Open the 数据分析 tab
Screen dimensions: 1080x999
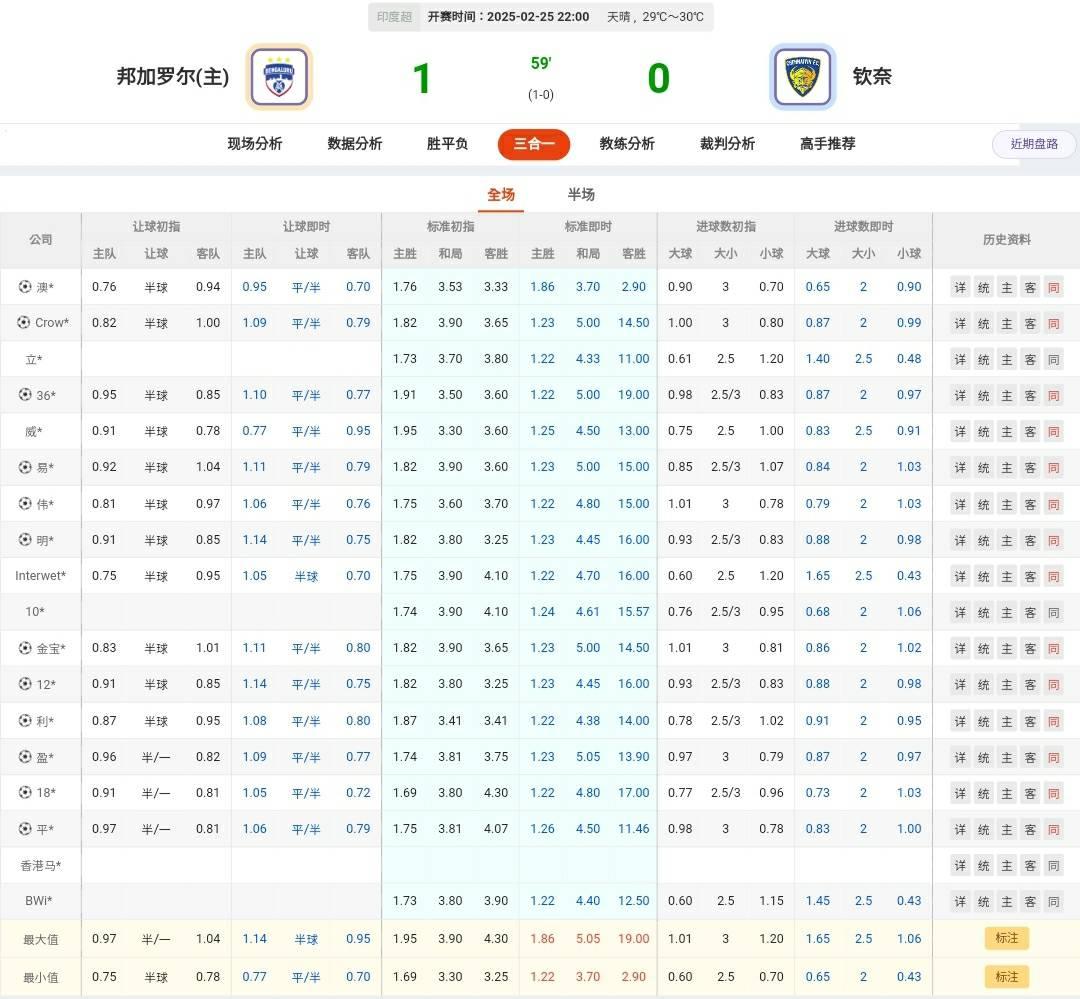pyautogui.click(x=355, y=143)
